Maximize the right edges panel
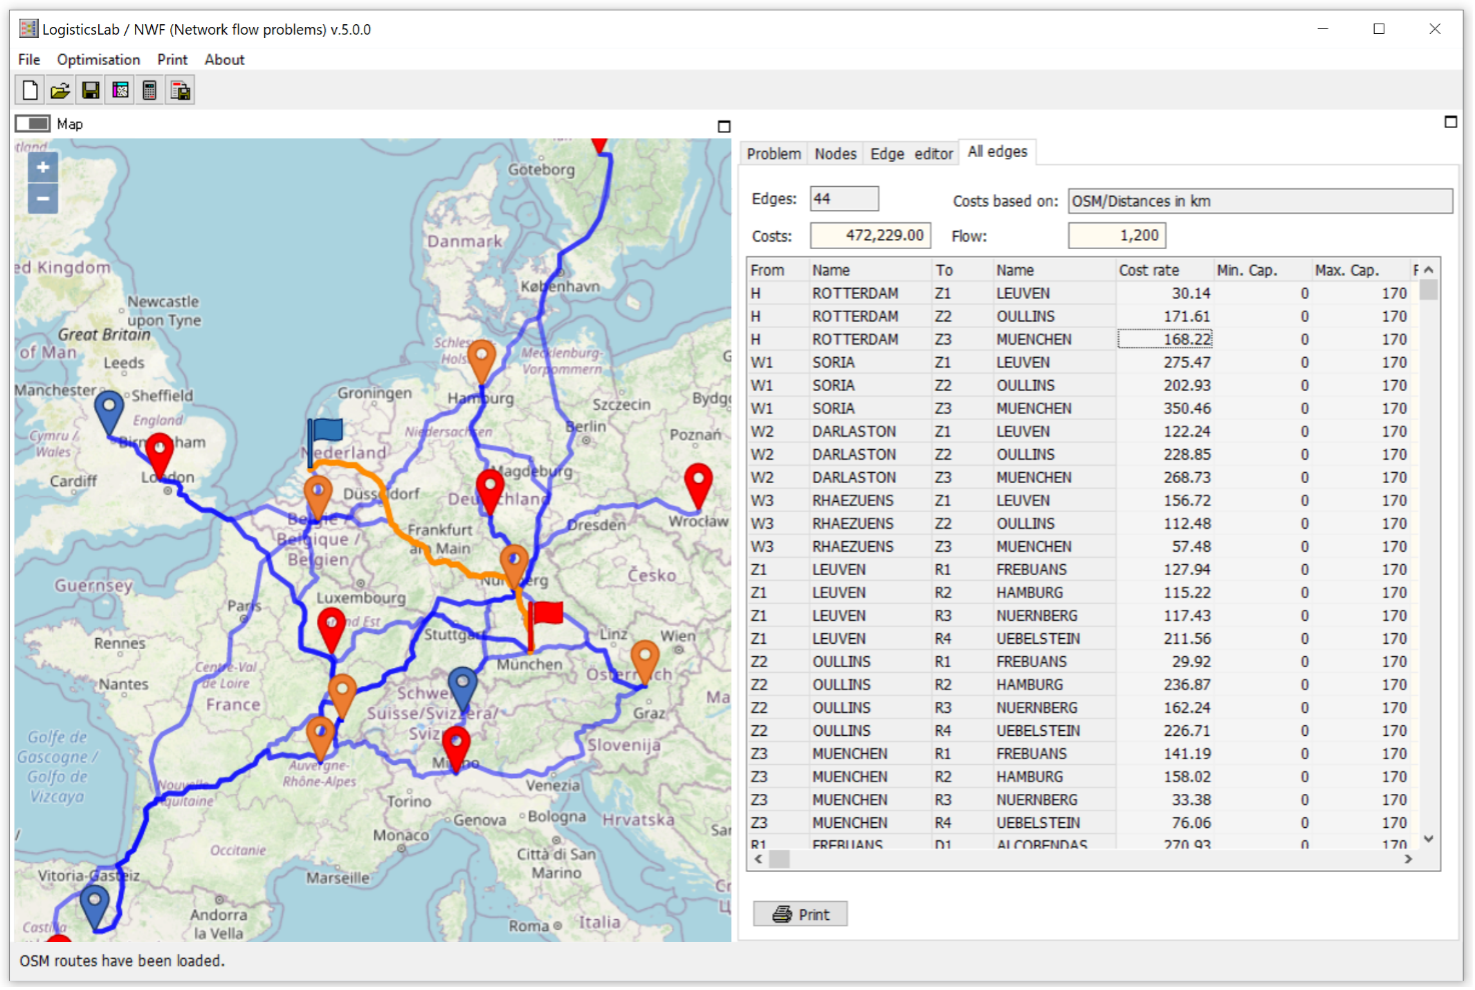Screen dimensions: 1475x990 click(x=1450, y=122)
